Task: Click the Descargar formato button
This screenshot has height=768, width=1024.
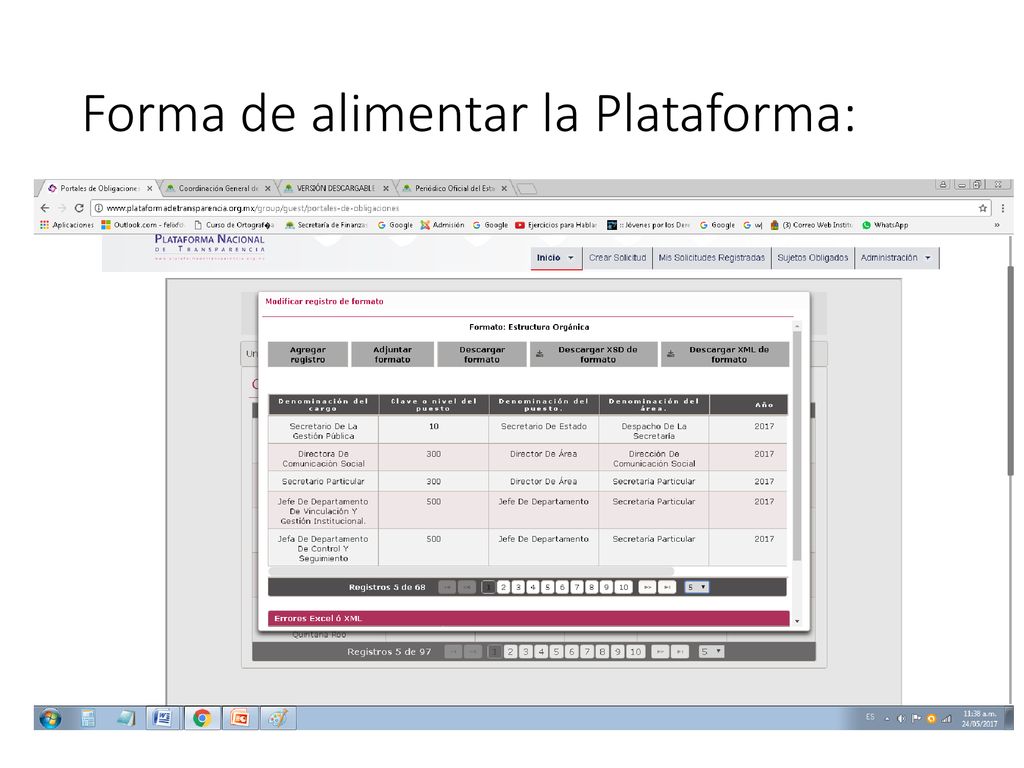Action: (x=482, y=355)
